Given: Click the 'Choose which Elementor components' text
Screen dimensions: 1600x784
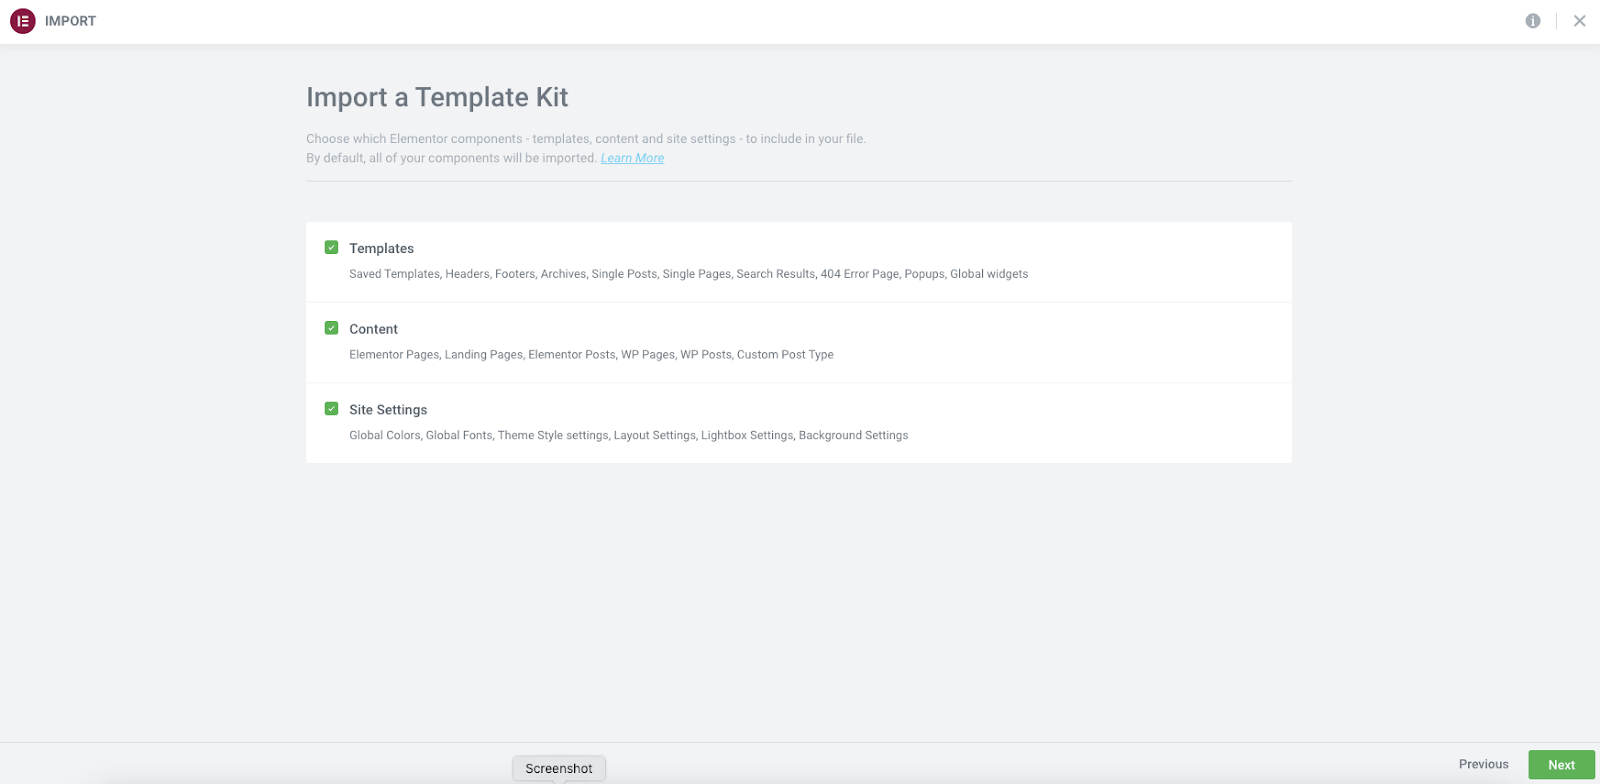Looking at the screenshot, I should tap(586, 139).
